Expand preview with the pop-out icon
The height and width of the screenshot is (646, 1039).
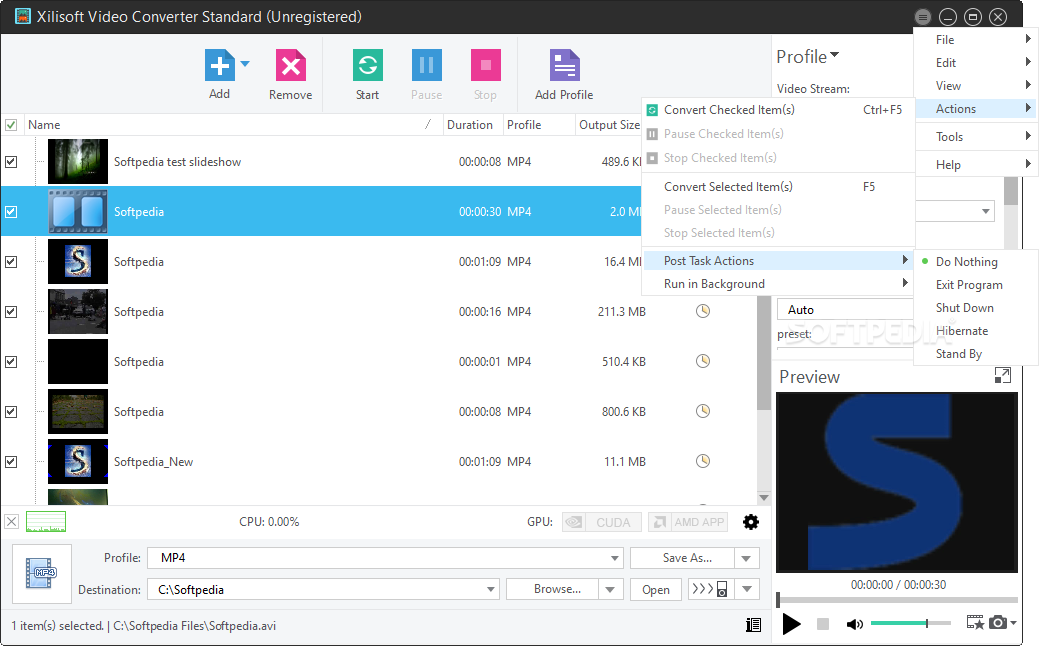pos(1003,376)
